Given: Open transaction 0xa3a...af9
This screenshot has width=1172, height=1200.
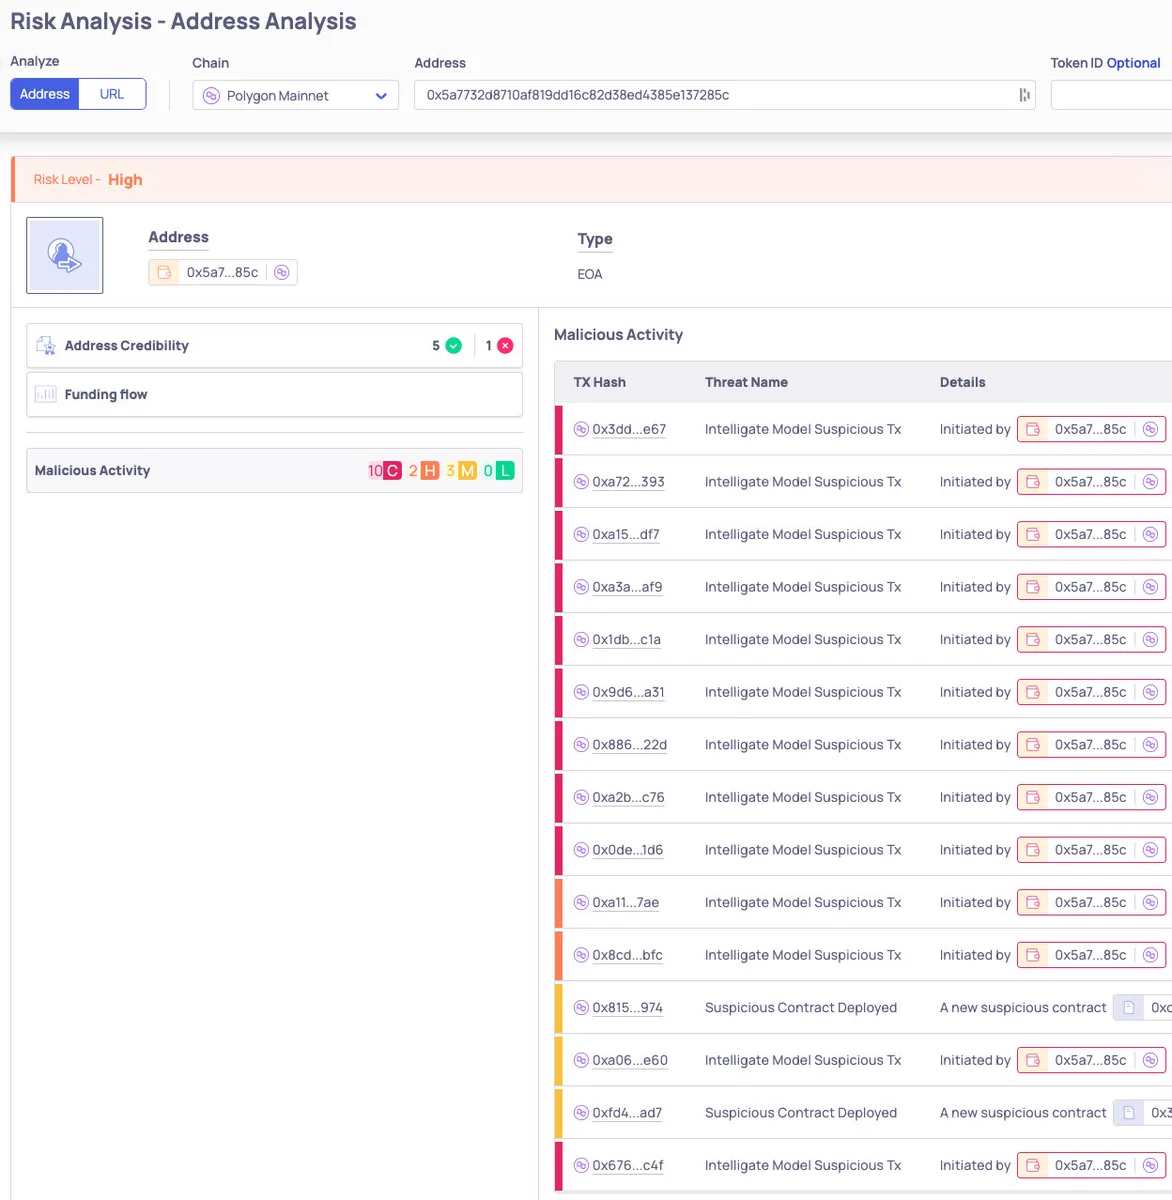Looking at the screenshot, I should point(627,587).
